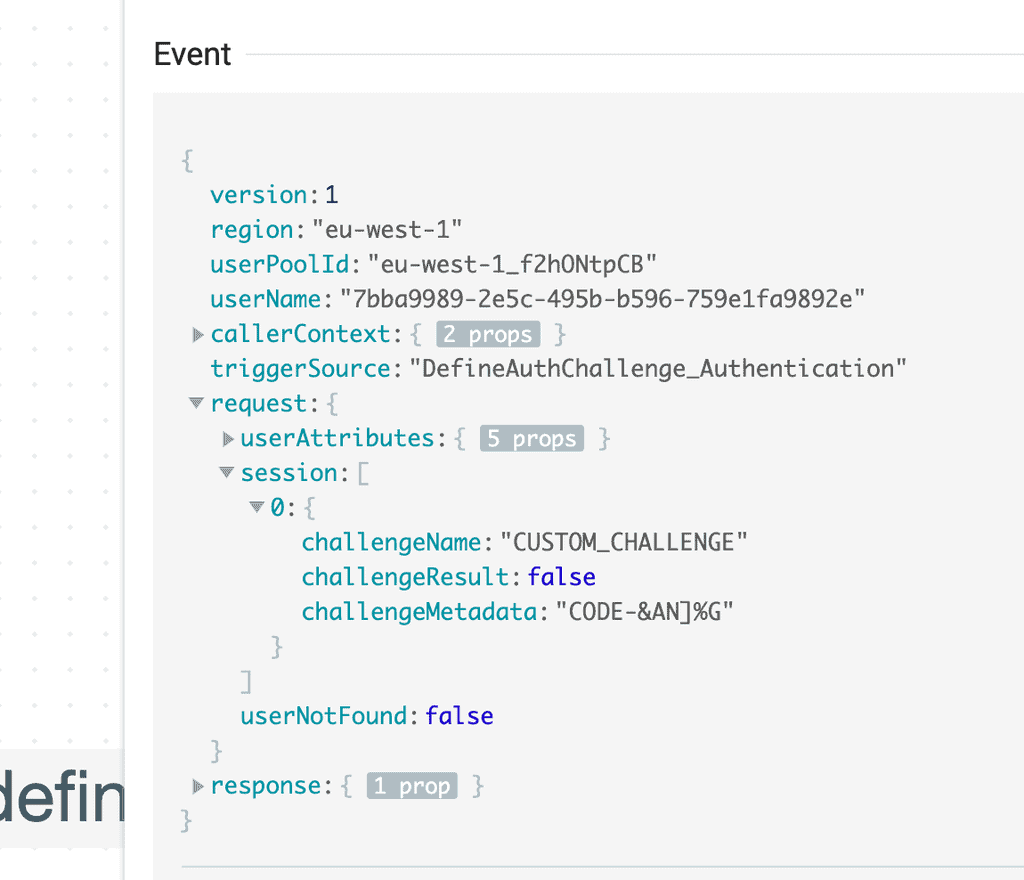Collapse the request object triangle
This screenshot has height=880, width=1024.
click(x=196, y=404)
